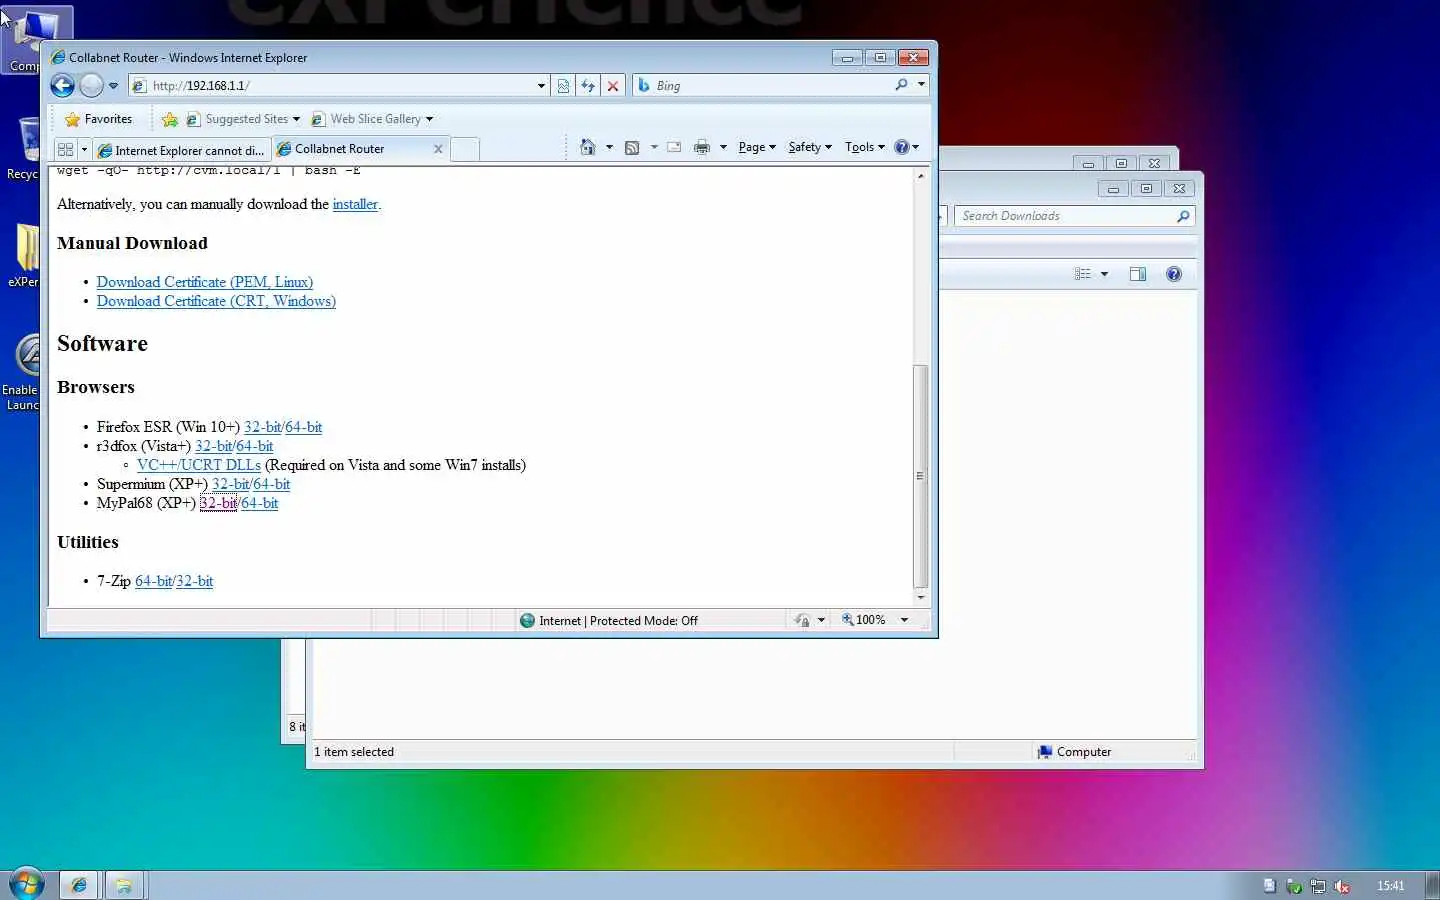Download r3dfox 64-bit
Screen dimensions: 1440x900
(255, 446)
